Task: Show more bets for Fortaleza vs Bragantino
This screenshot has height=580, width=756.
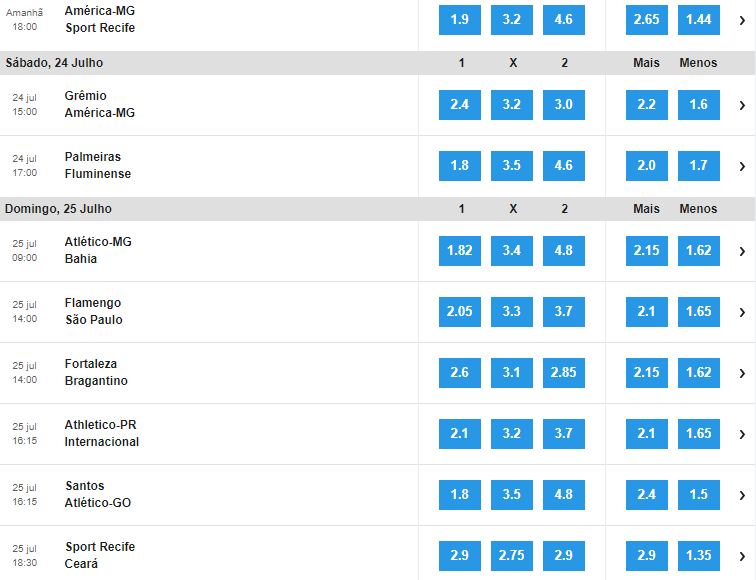Action: 742,373
